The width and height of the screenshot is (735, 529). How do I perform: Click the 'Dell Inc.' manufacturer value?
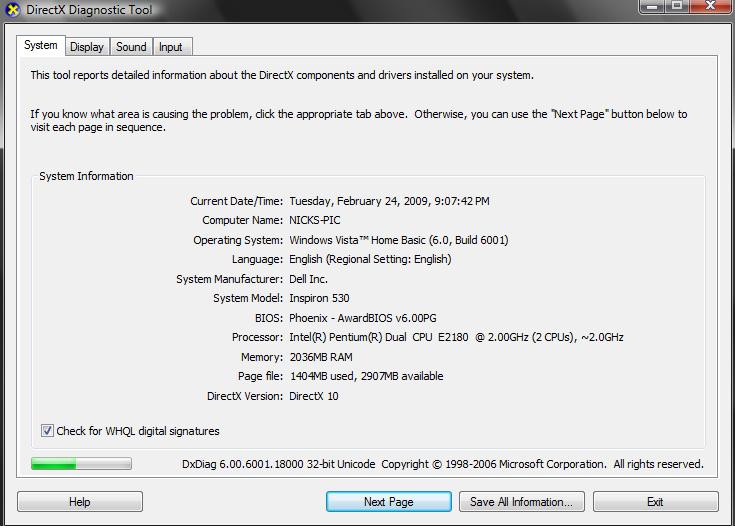pyautogui.click(x=308, y=279)
